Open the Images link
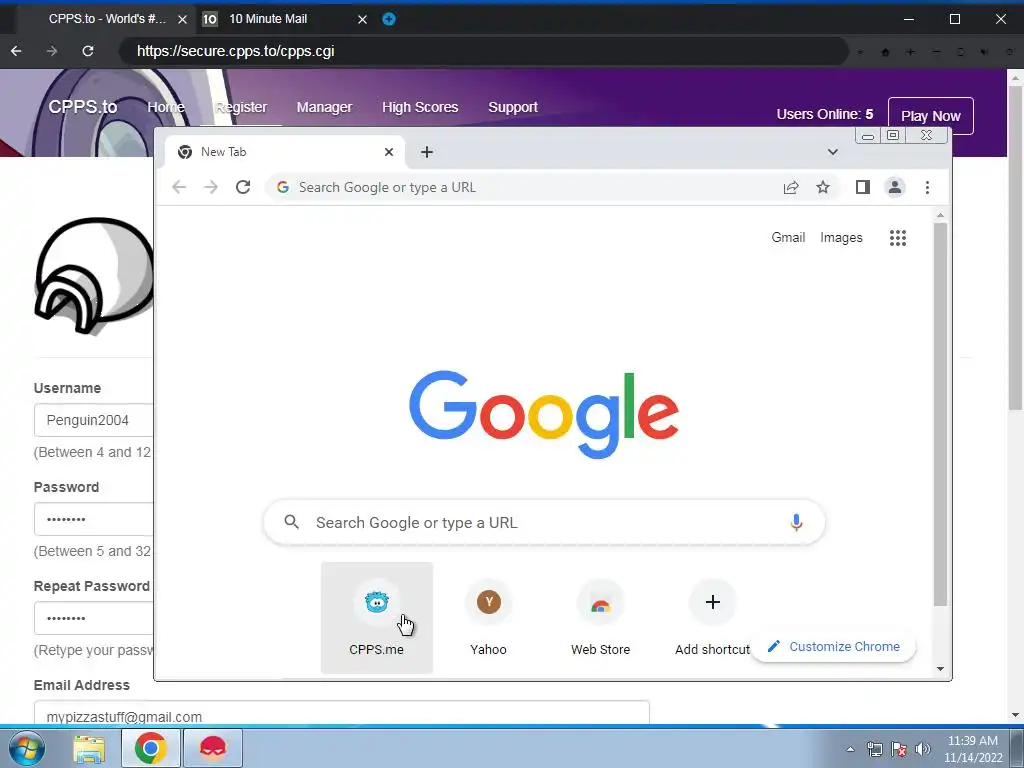 (841, 238)
